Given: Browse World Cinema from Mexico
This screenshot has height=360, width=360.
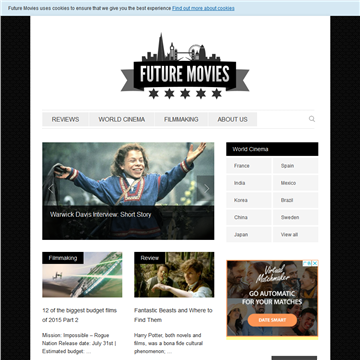Looking at the screenshot, I should 296,183.
